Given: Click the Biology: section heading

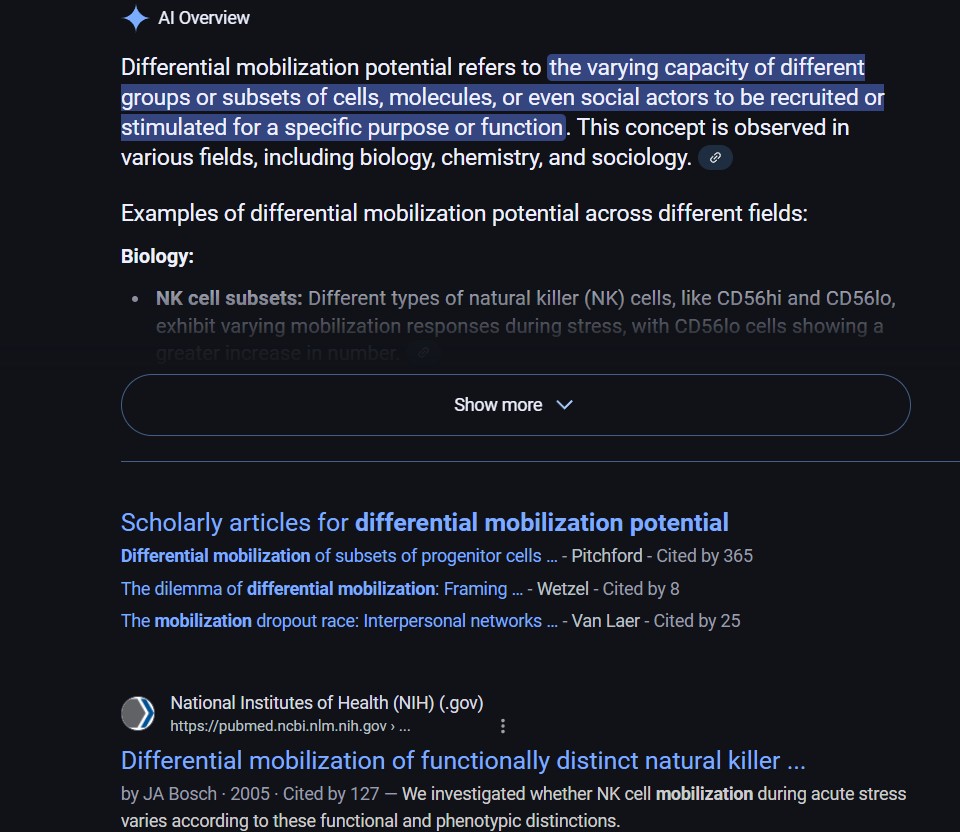Looking at the screenshot, I should coord(157,256).
